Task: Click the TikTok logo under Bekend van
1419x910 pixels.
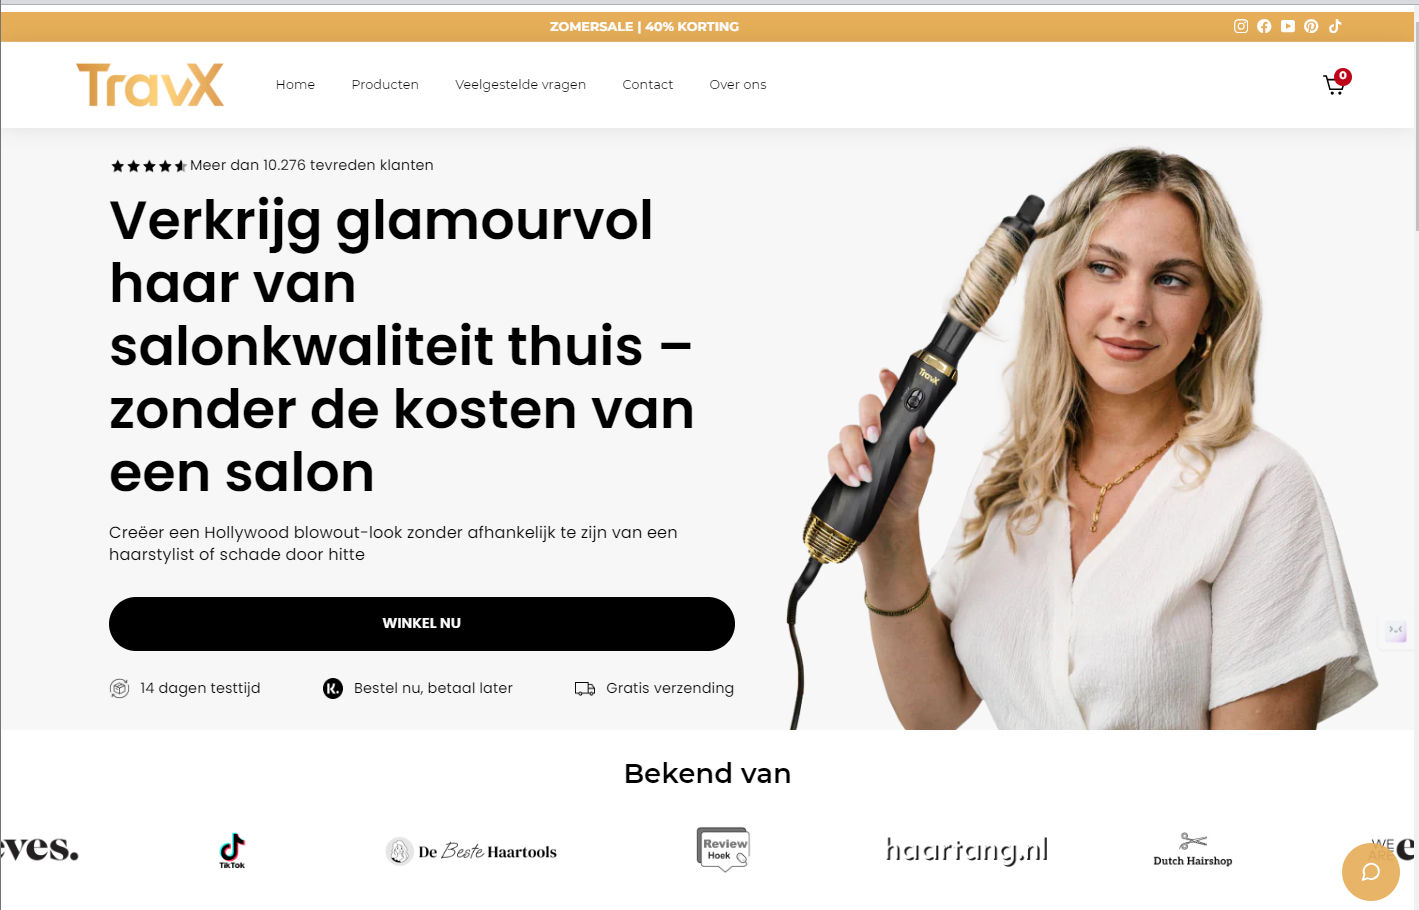Action: point(232,851)
